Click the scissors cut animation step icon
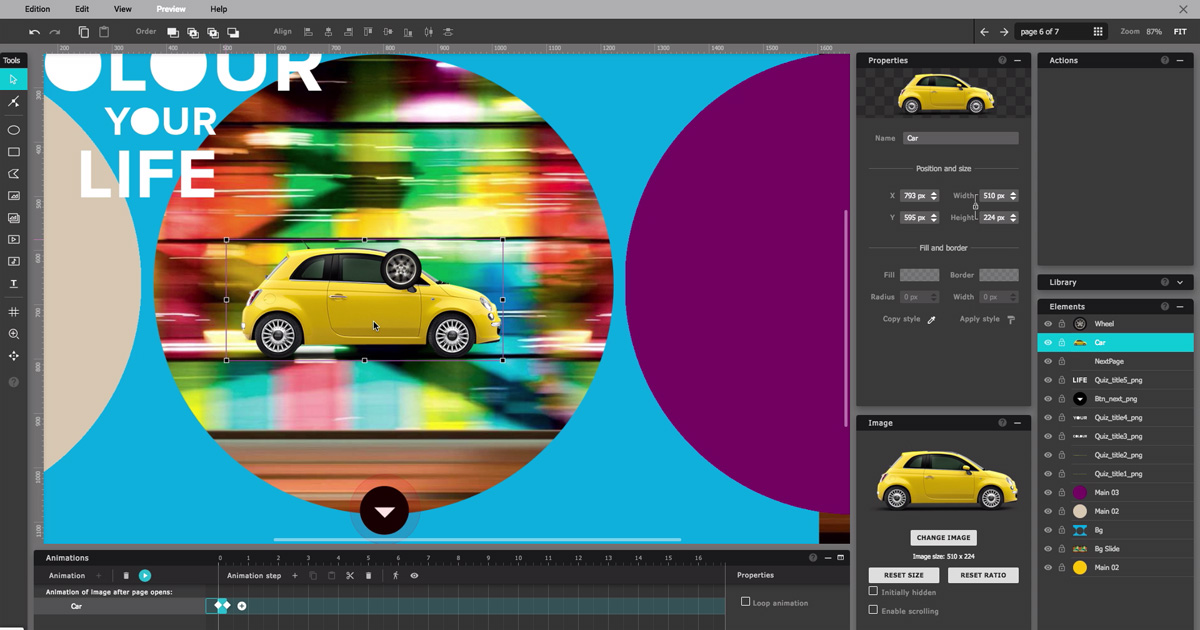Viewport: 1200px width, 630px height. (350, 576)
